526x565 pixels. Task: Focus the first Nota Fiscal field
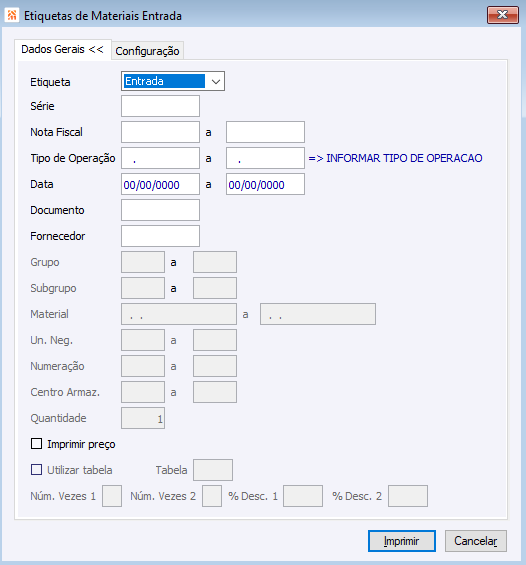click(x=160, y=132)
